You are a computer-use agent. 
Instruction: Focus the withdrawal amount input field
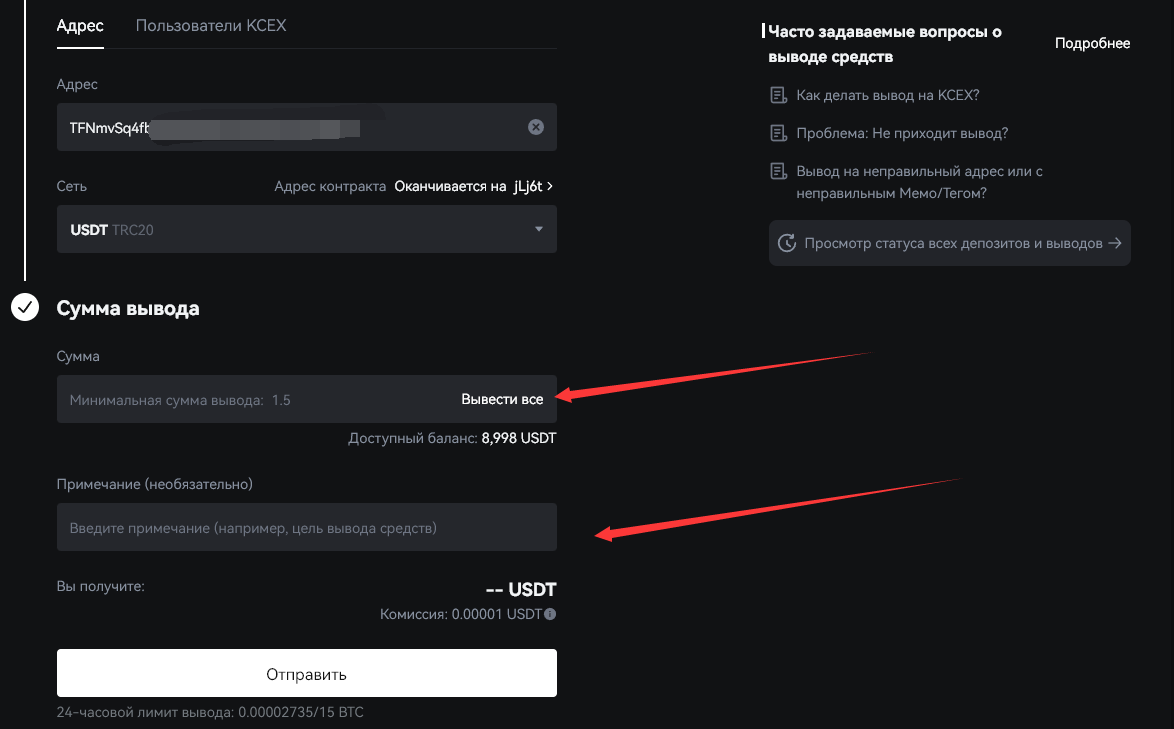(x=250, y=400)
